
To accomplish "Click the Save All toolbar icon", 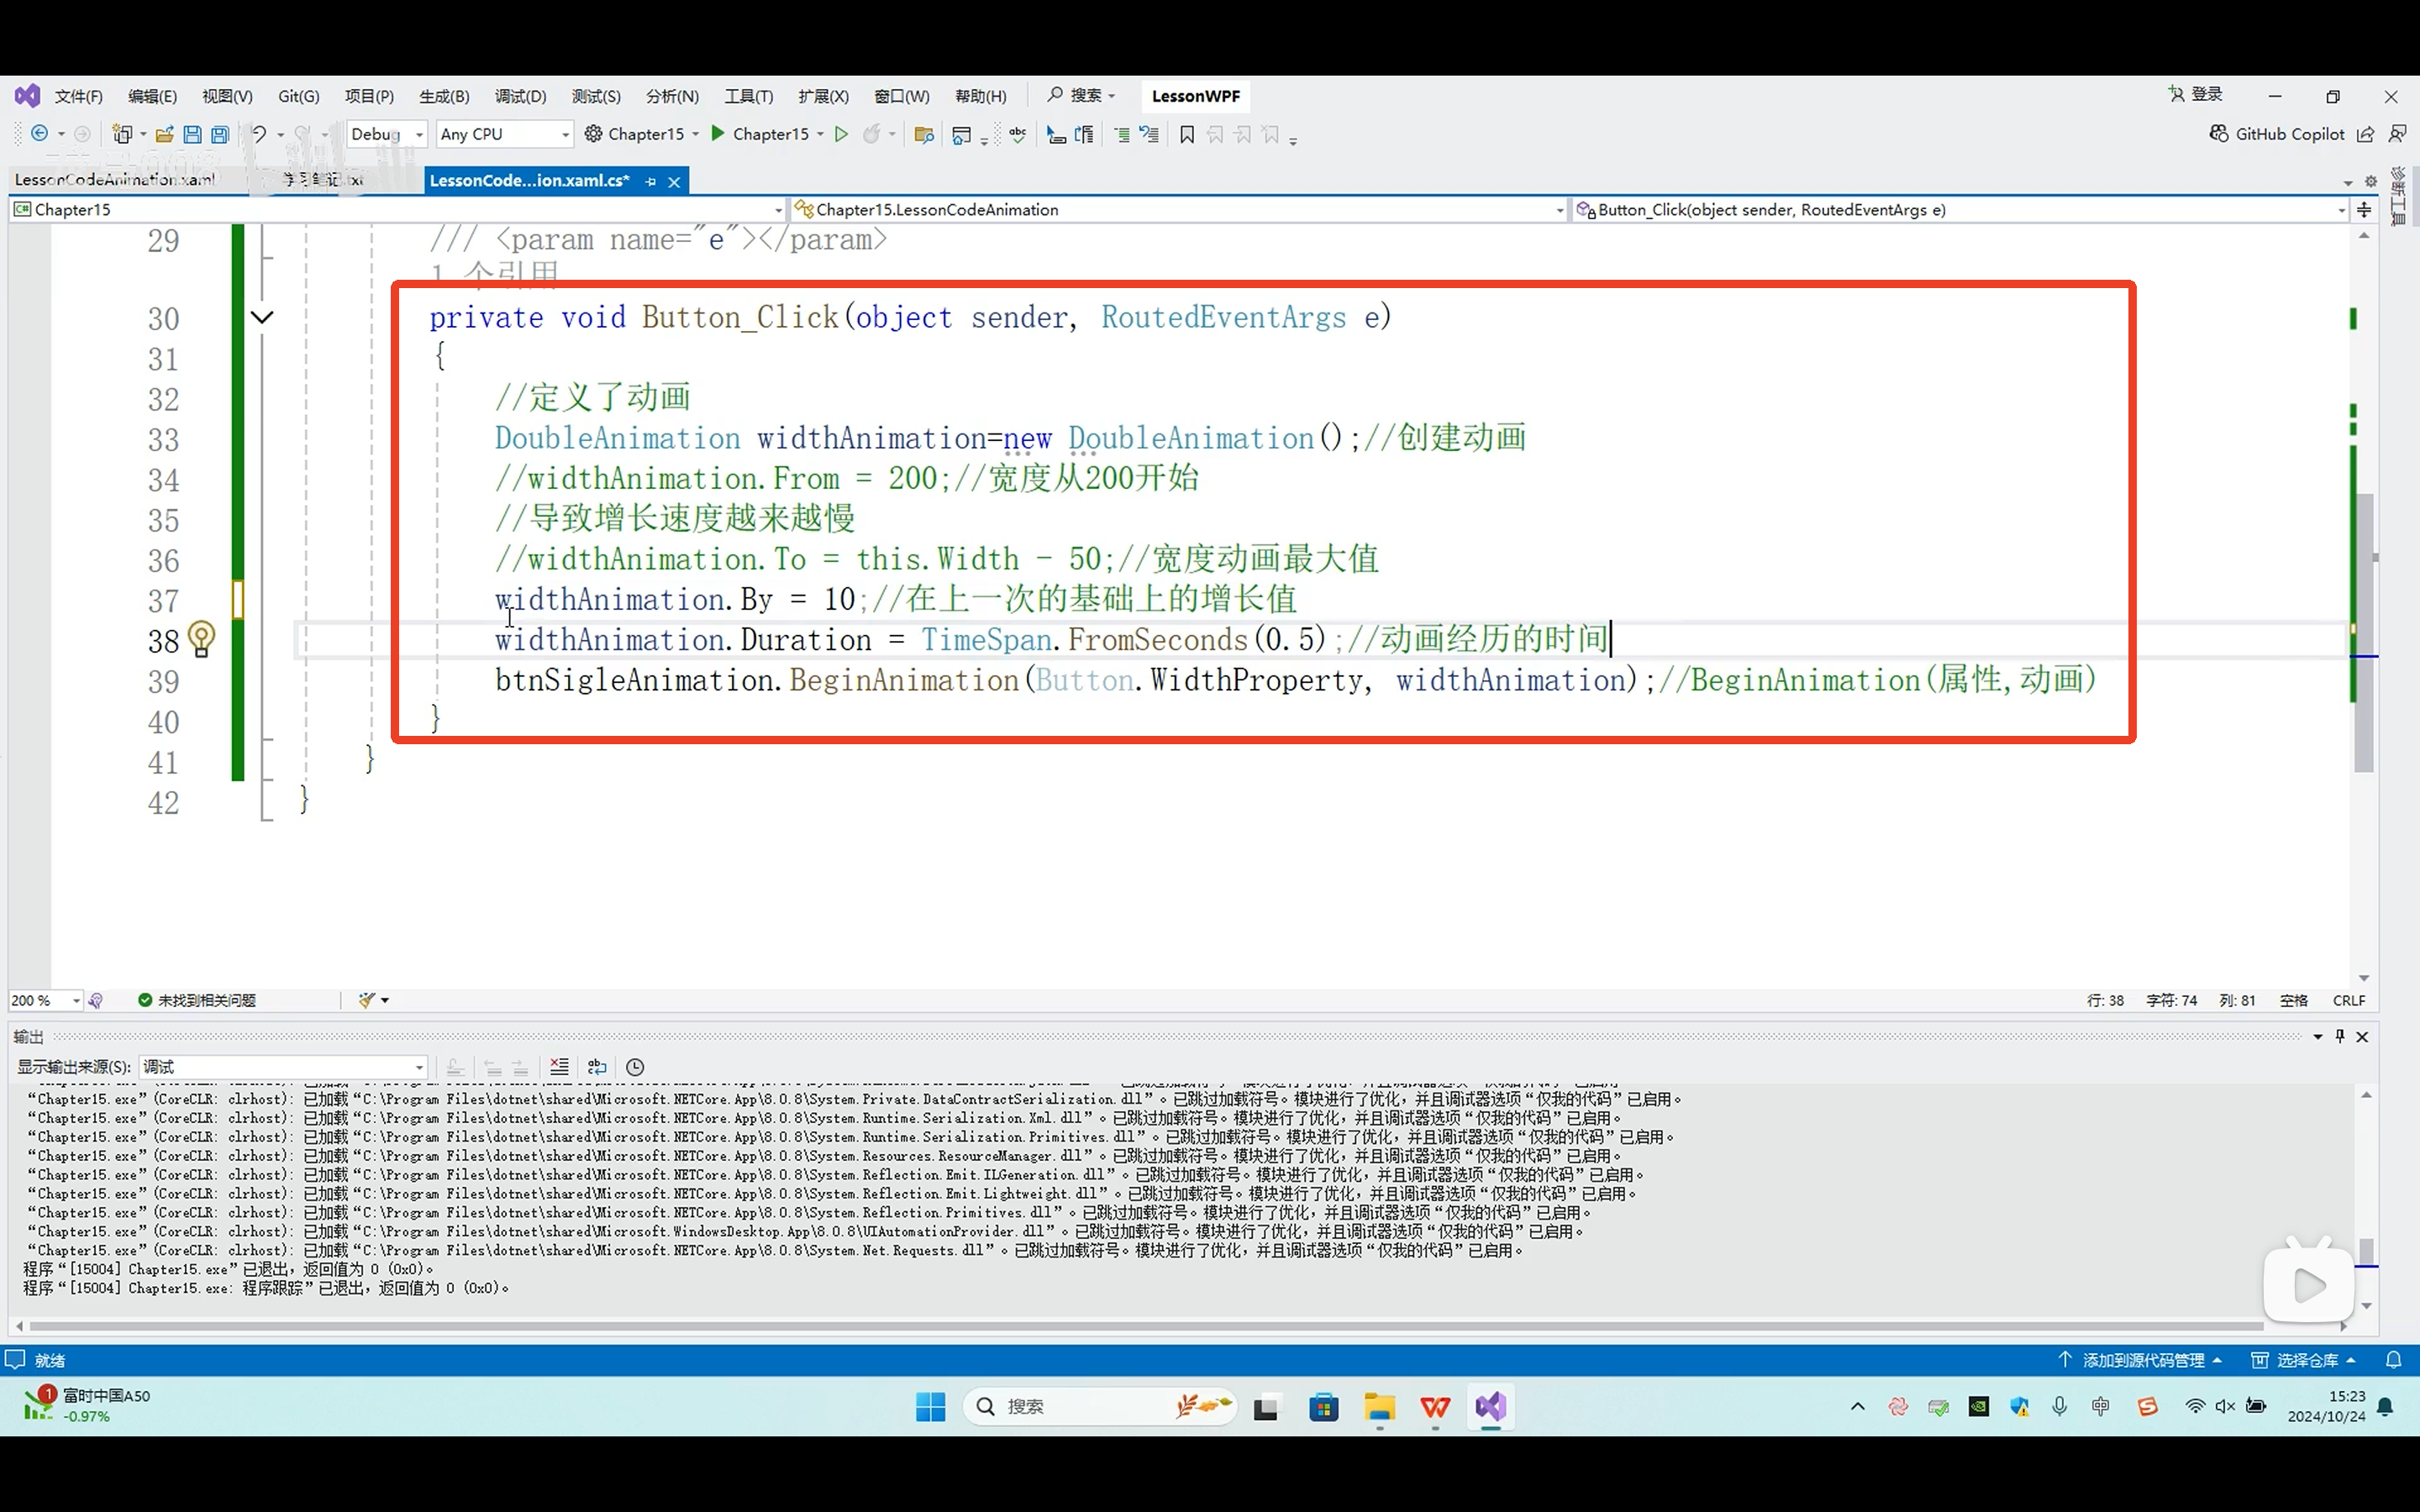I will pos(220,134).
